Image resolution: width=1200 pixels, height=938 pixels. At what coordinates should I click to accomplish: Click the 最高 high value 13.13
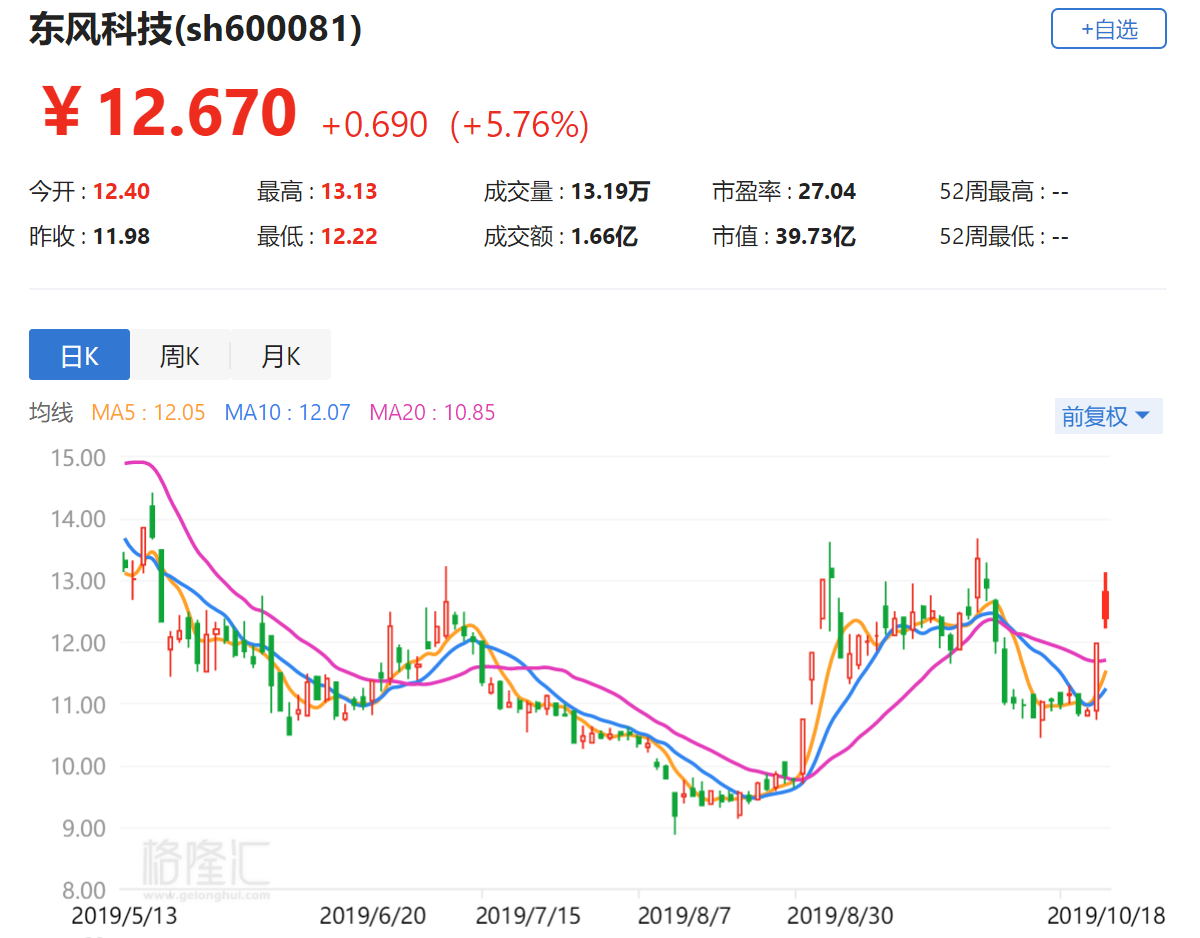349,191
